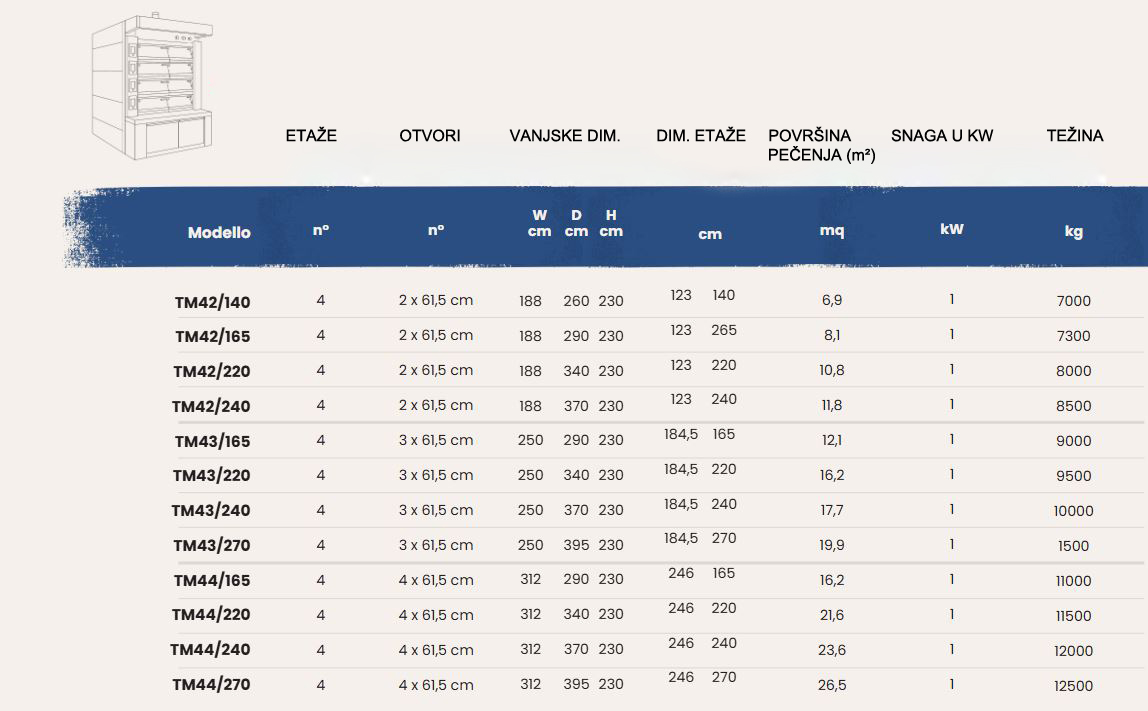This screenshot has width=1148, height=711.
Task: Select the 26,5 baking surface value
Action: (832, 685)
